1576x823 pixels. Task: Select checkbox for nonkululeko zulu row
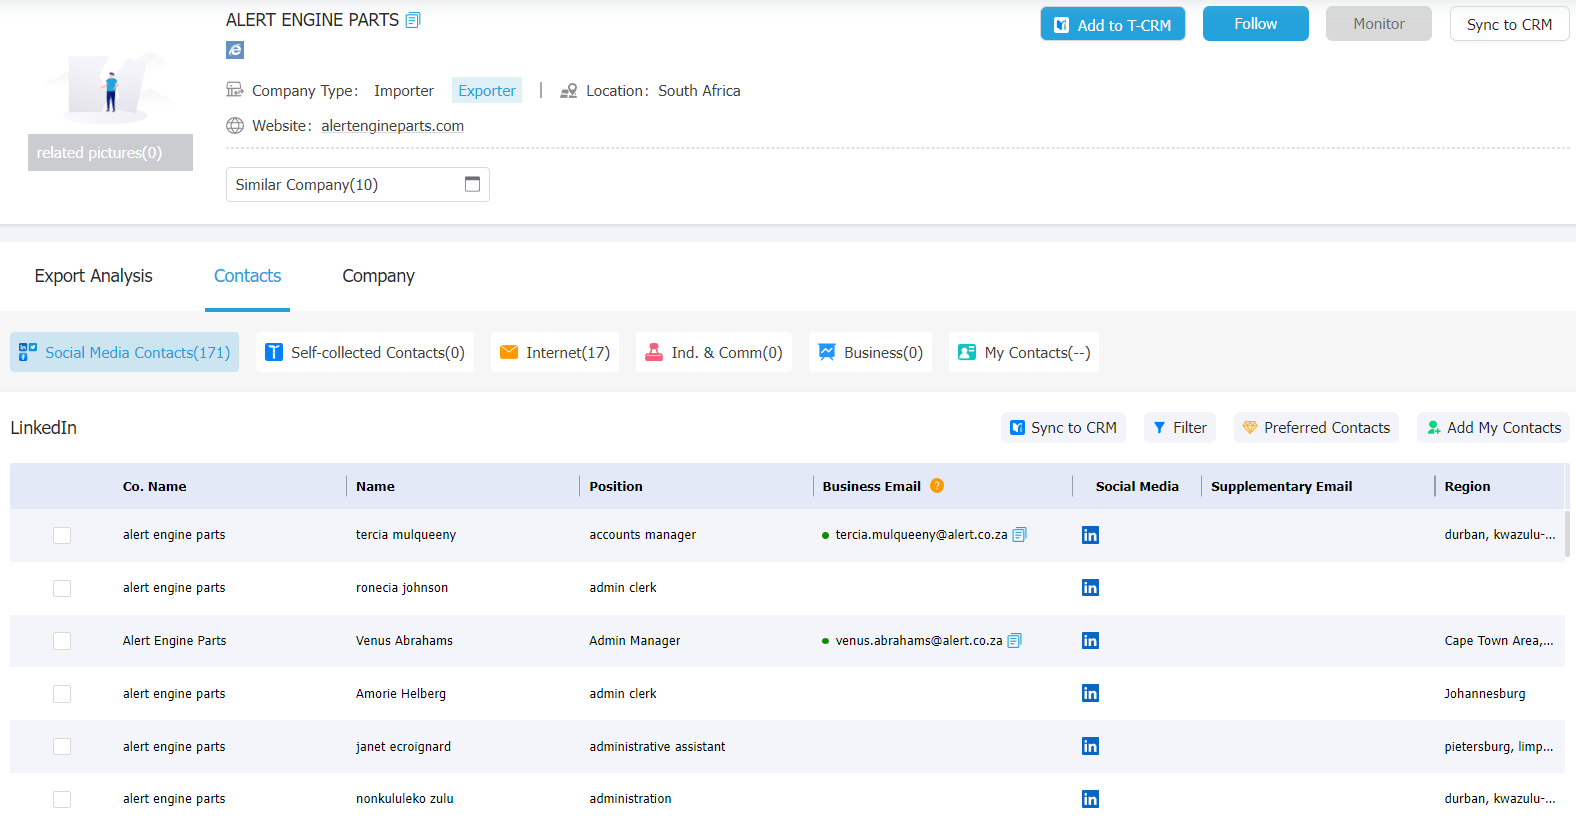point(62,799)
